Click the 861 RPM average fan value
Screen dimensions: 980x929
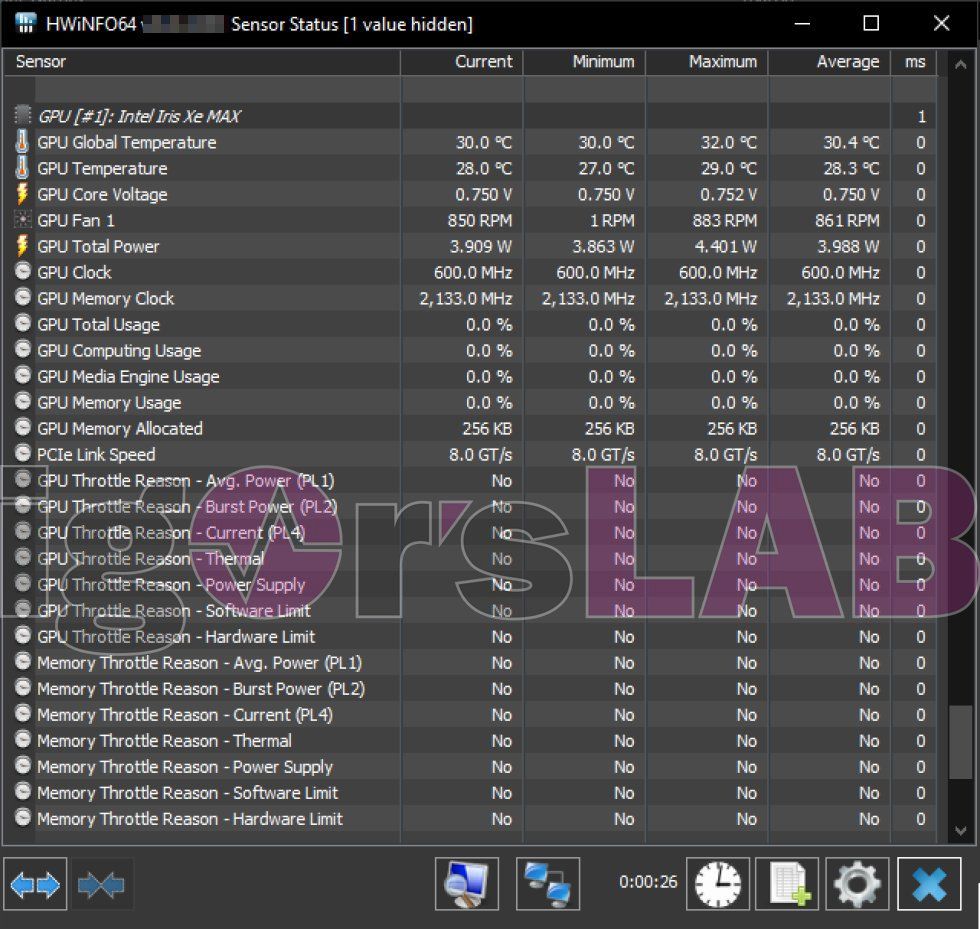tap(847, 221)
